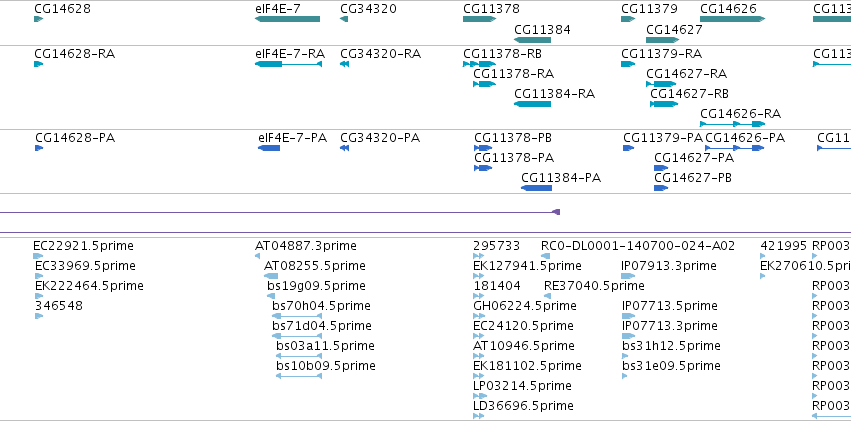This screenshot has height=421, width=851.
Task: Click transcript CG14626-RA label
Action: tap(740, 114)
